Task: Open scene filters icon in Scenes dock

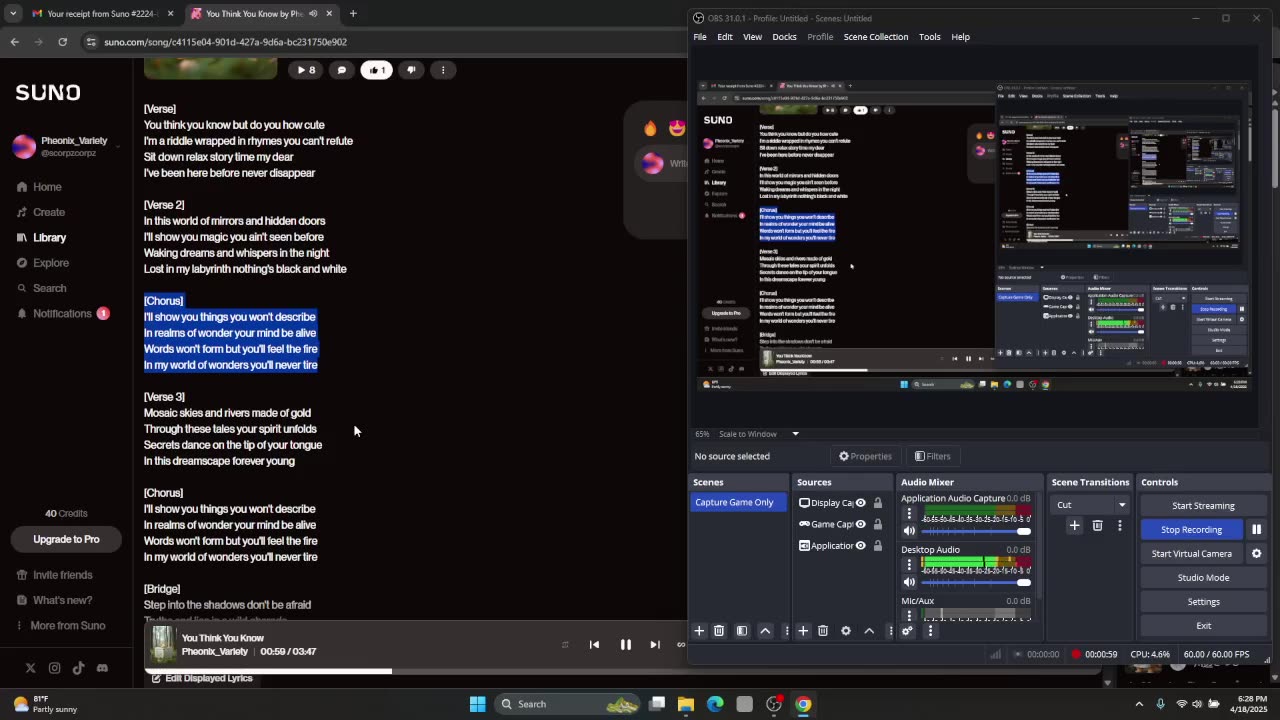Action: (x=742, y=631)
